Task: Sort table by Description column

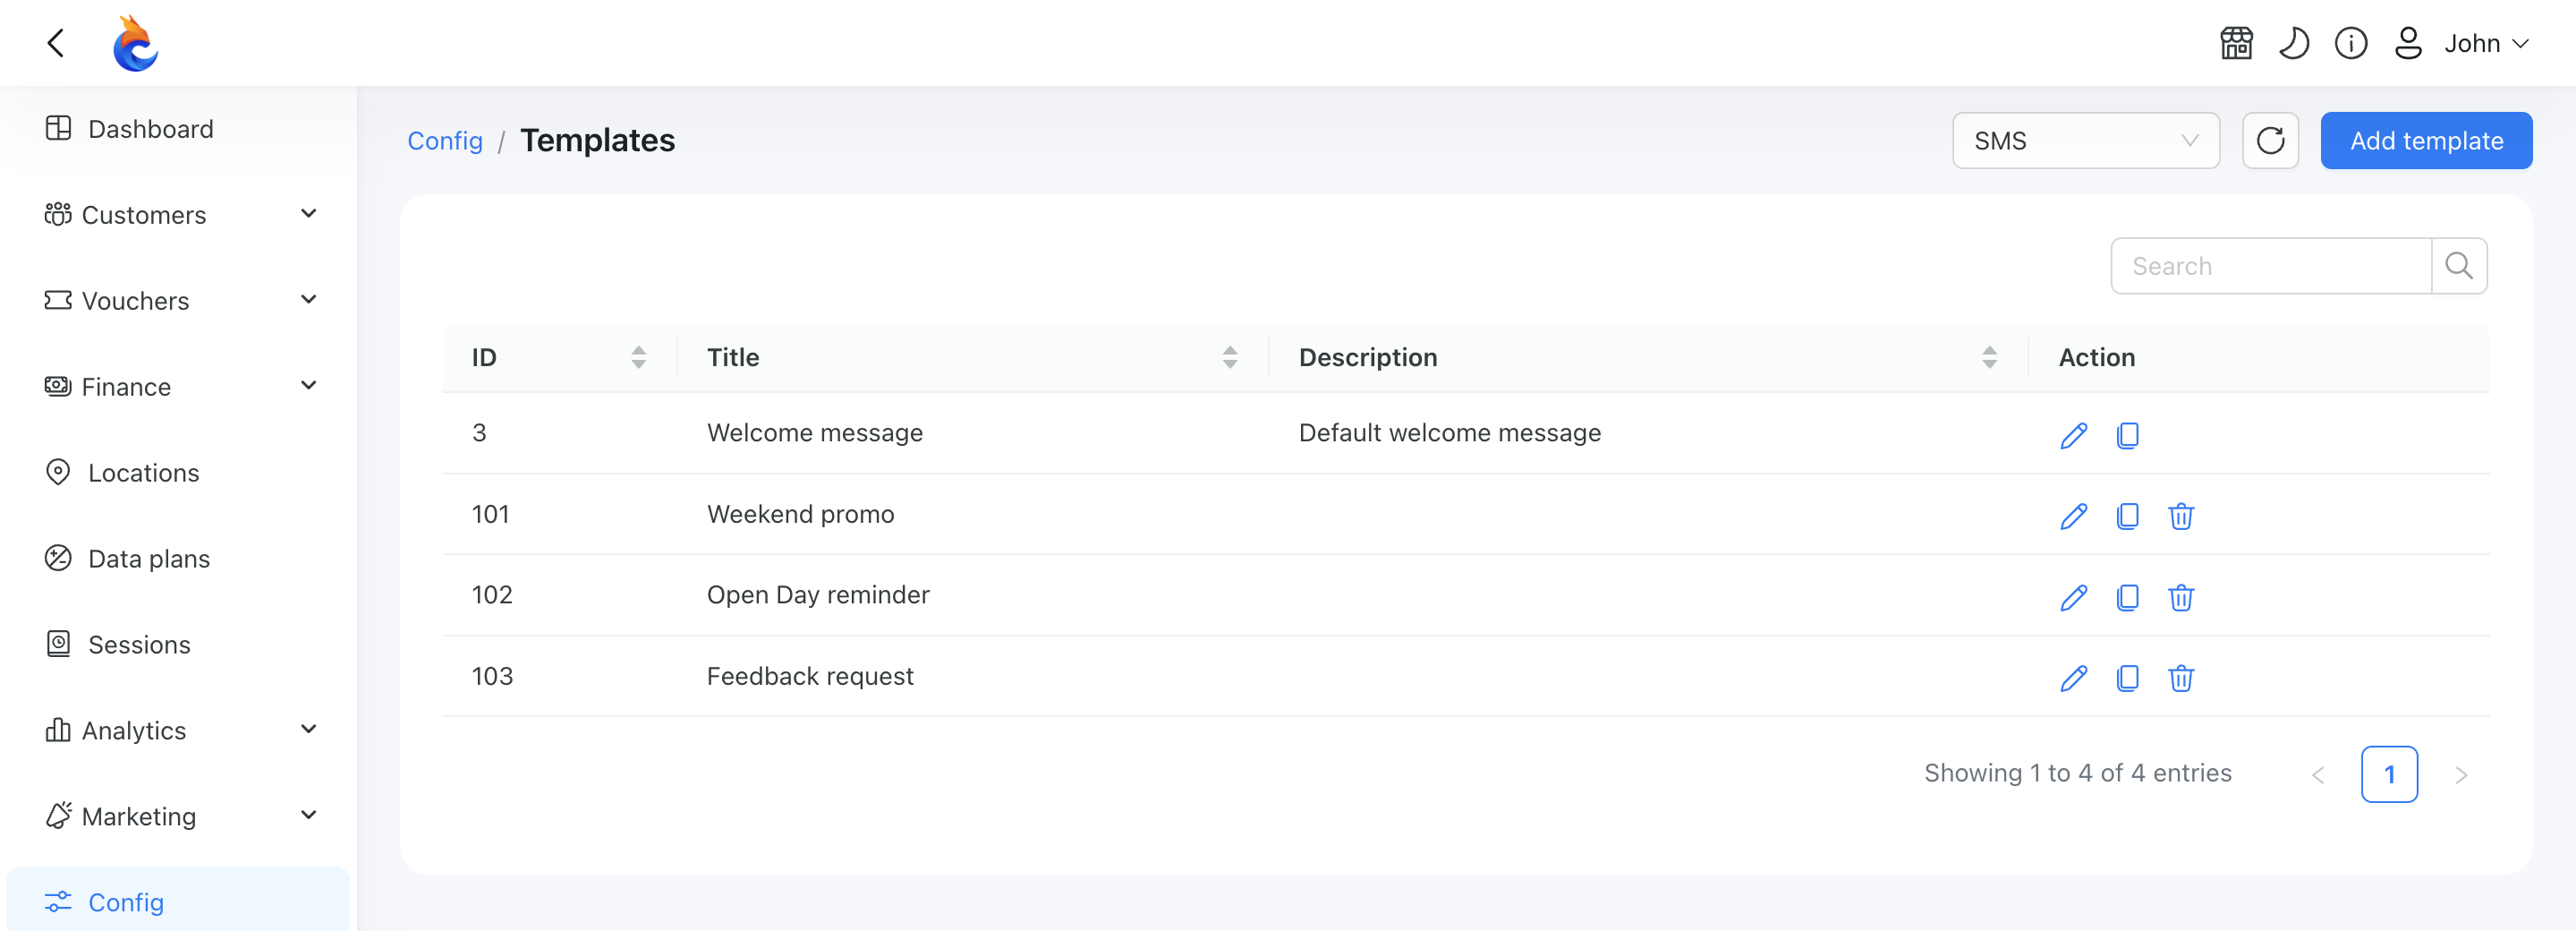Action: (1989, 358)
